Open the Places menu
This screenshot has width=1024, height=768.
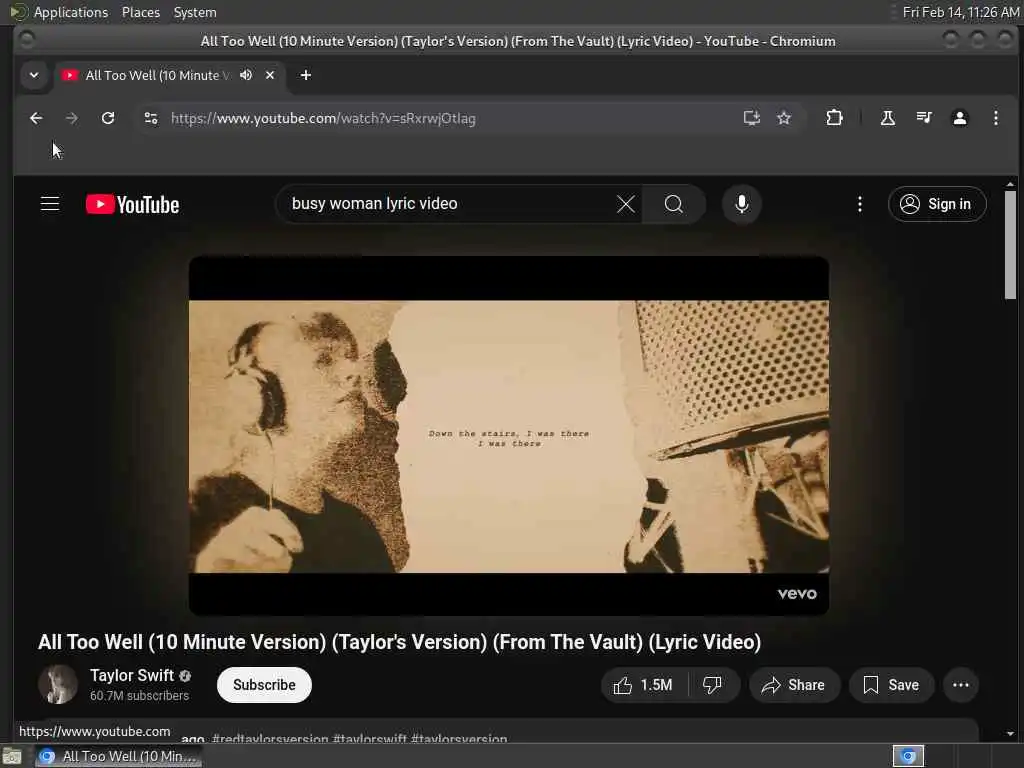point(140,12)
